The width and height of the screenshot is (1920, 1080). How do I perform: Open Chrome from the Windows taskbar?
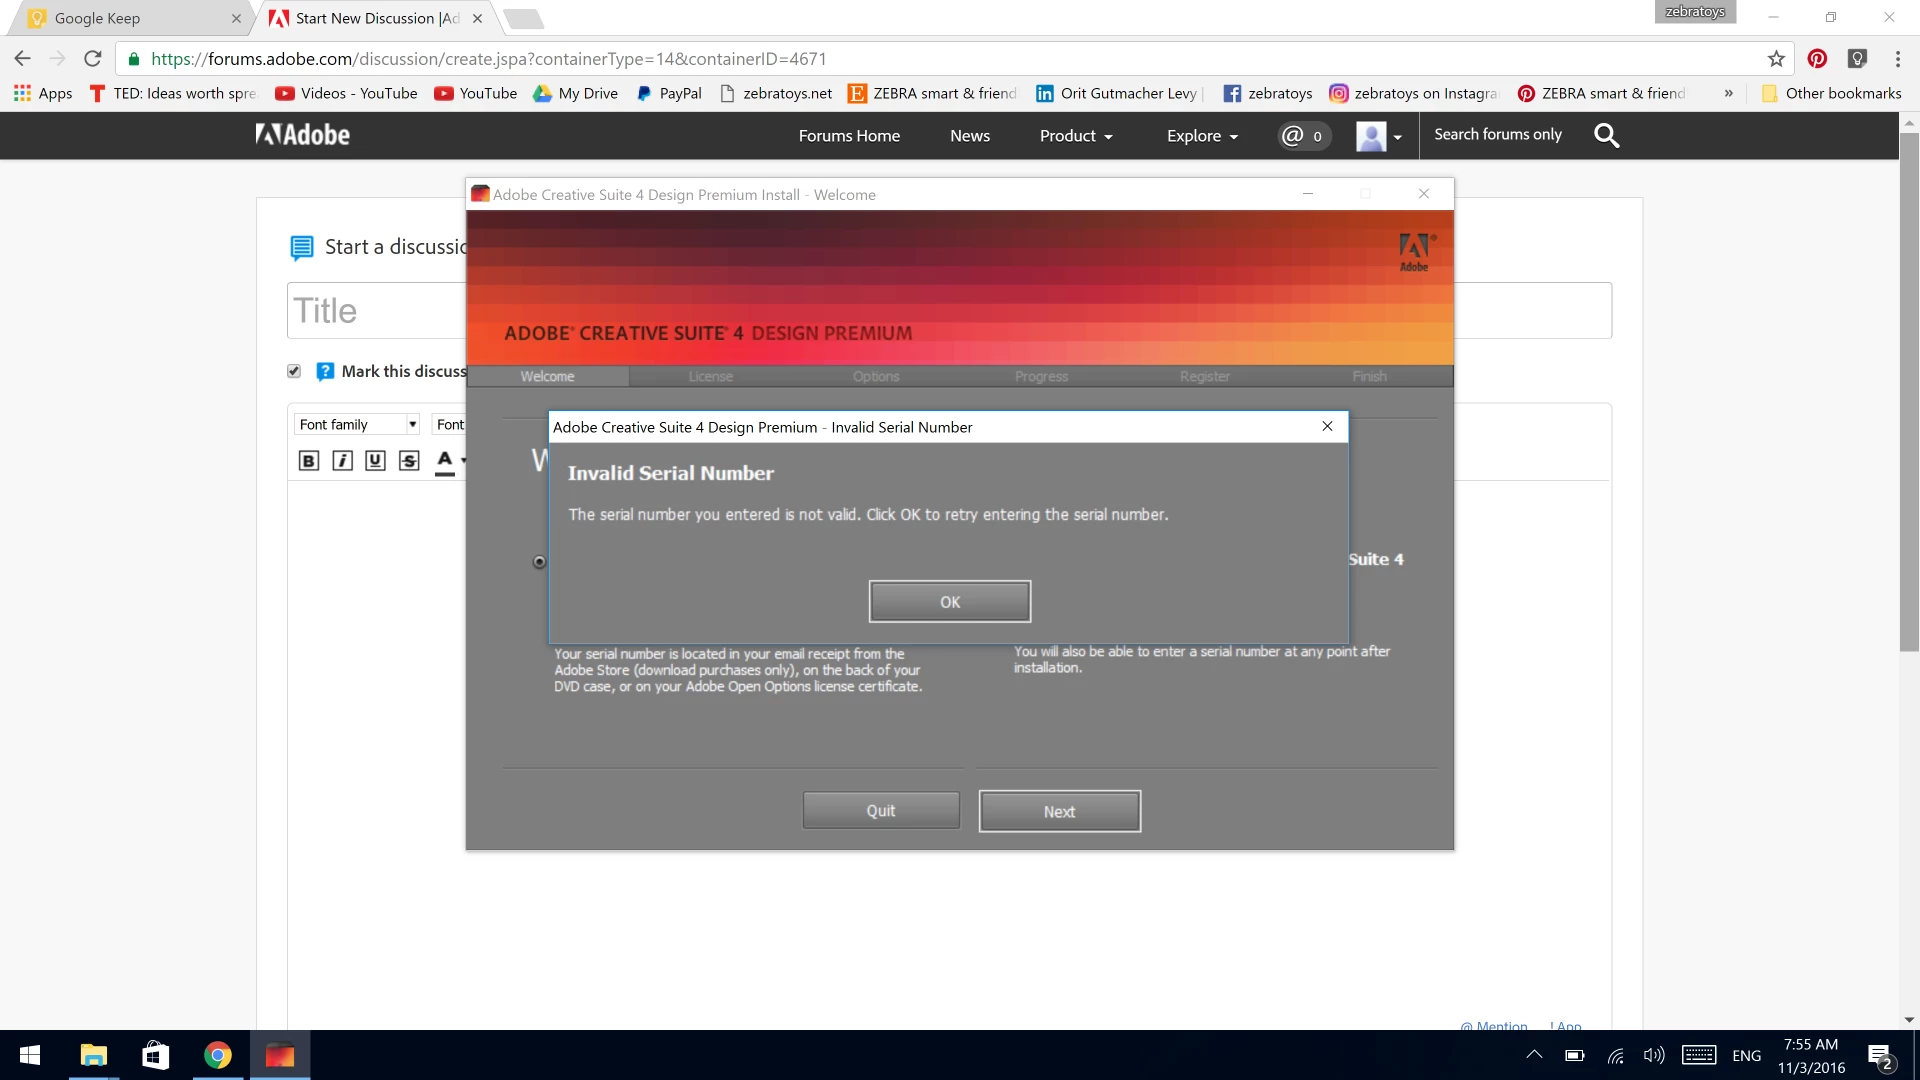click(217, 1055)
